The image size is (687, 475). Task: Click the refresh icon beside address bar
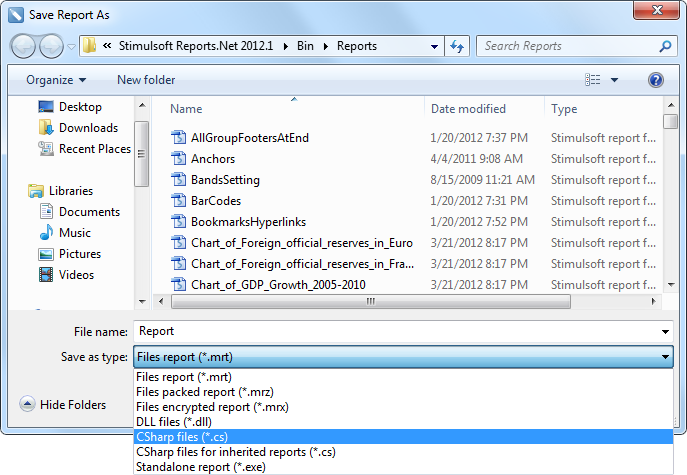[x=458, y=46]
